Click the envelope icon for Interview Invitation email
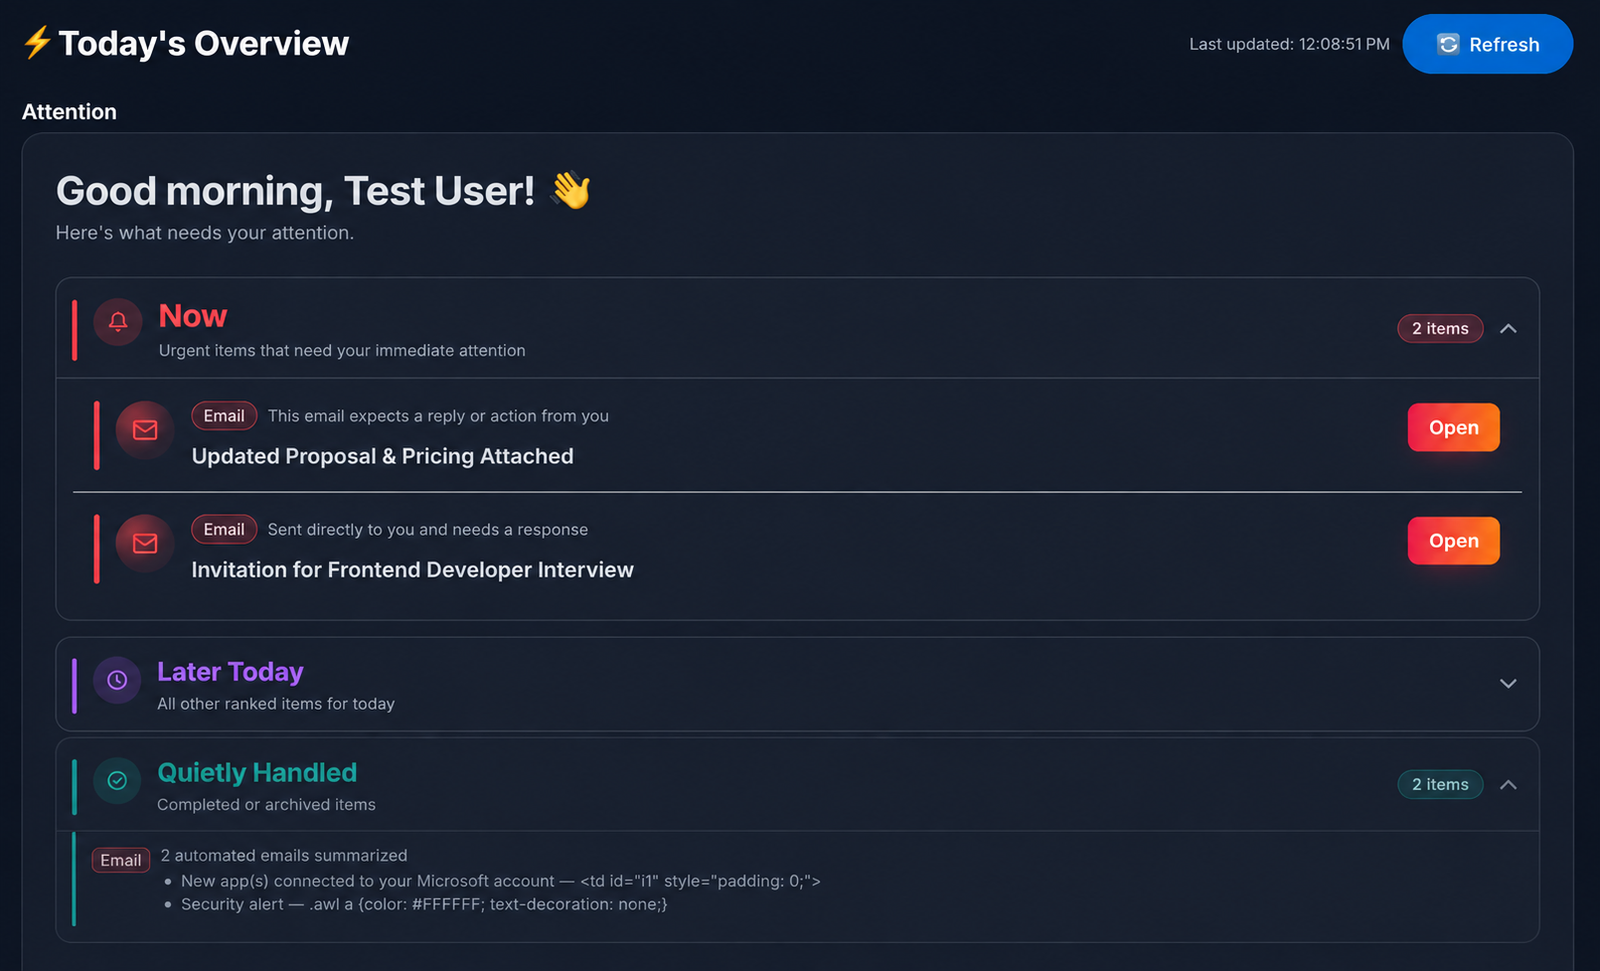The height and width of the screenshot is (971, 1600). [146, 543]
